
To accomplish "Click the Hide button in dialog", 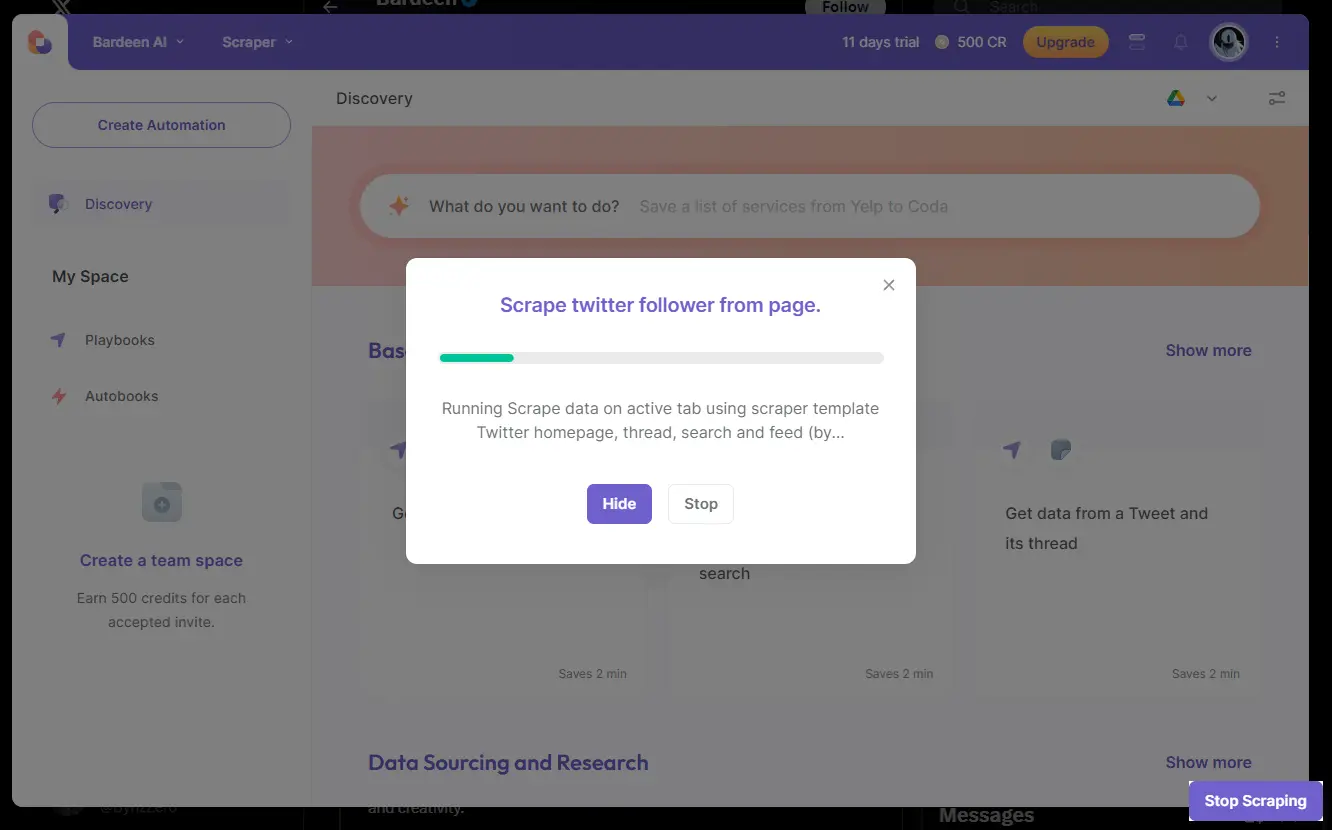I will tap(619, 504).
